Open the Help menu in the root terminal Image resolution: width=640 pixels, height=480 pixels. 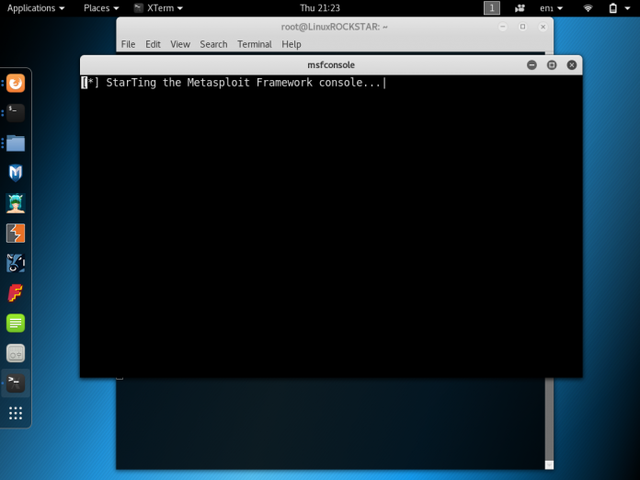(291, 44)
